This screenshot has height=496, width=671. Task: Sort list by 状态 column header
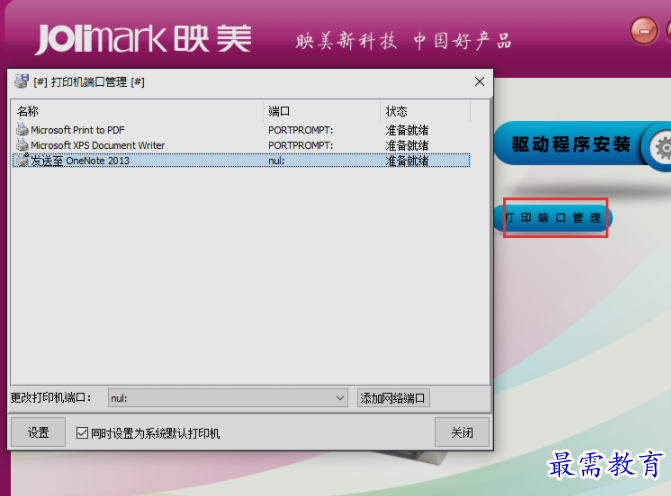[x=425, y=111]
